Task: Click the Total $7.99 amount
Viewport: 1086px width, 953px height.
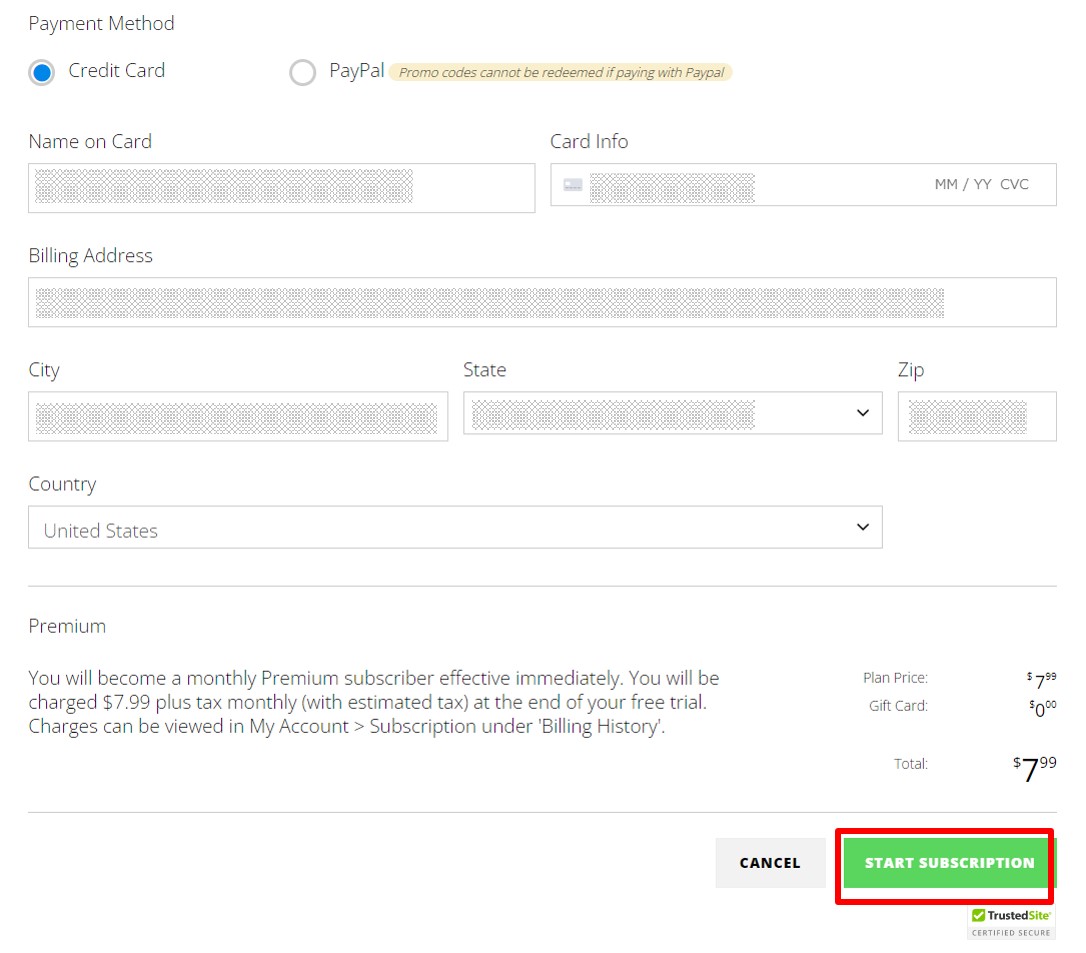Action: [x=1035, y=767]
